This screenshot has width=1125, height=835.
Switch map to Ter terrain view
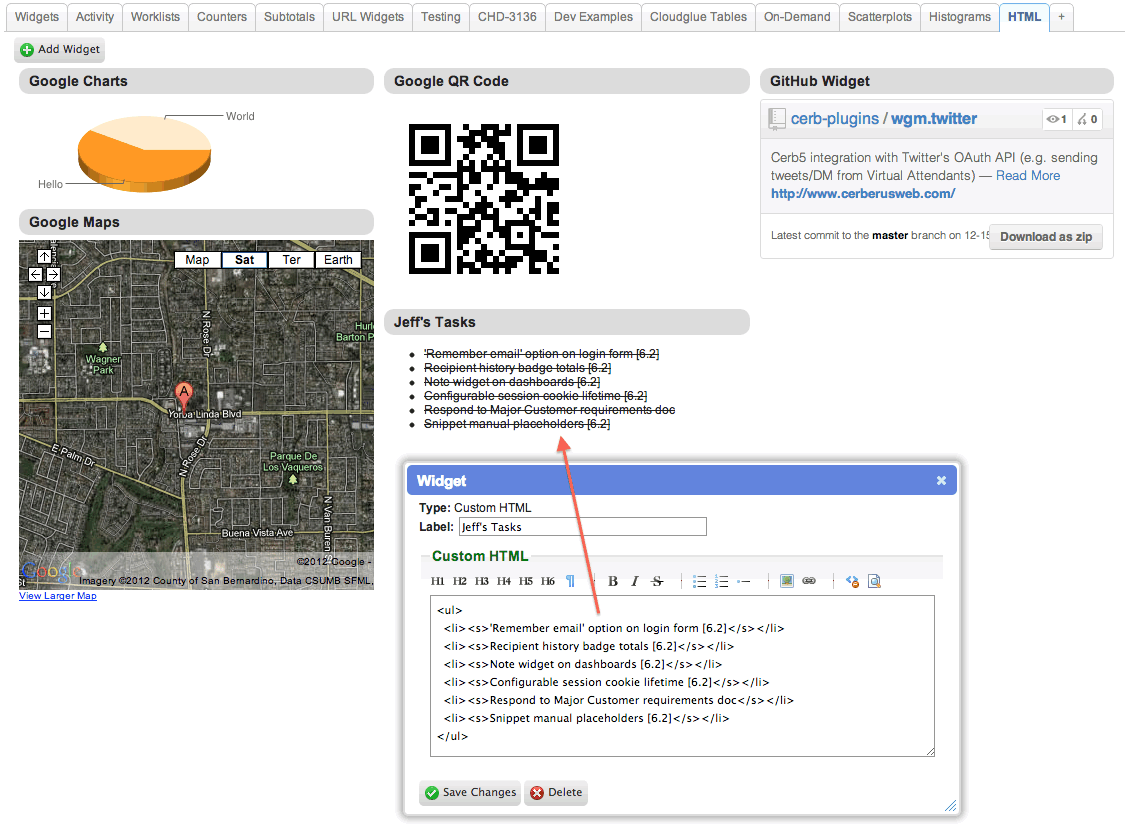[291, 260]
